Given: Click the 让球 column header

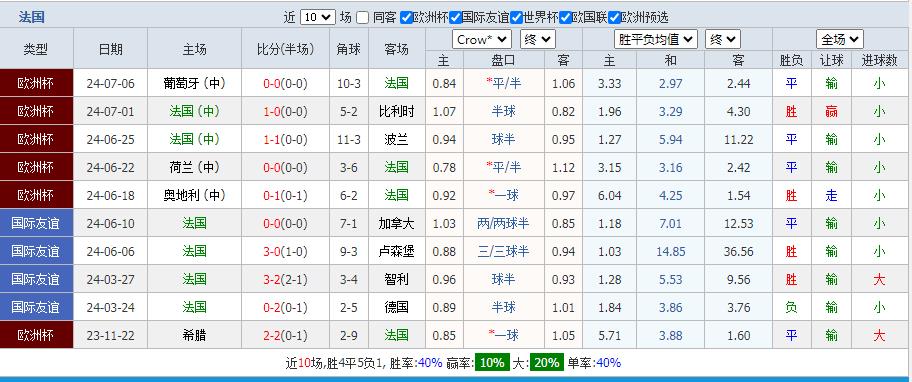Looking at the screenshot, I should tap(832, 60).
